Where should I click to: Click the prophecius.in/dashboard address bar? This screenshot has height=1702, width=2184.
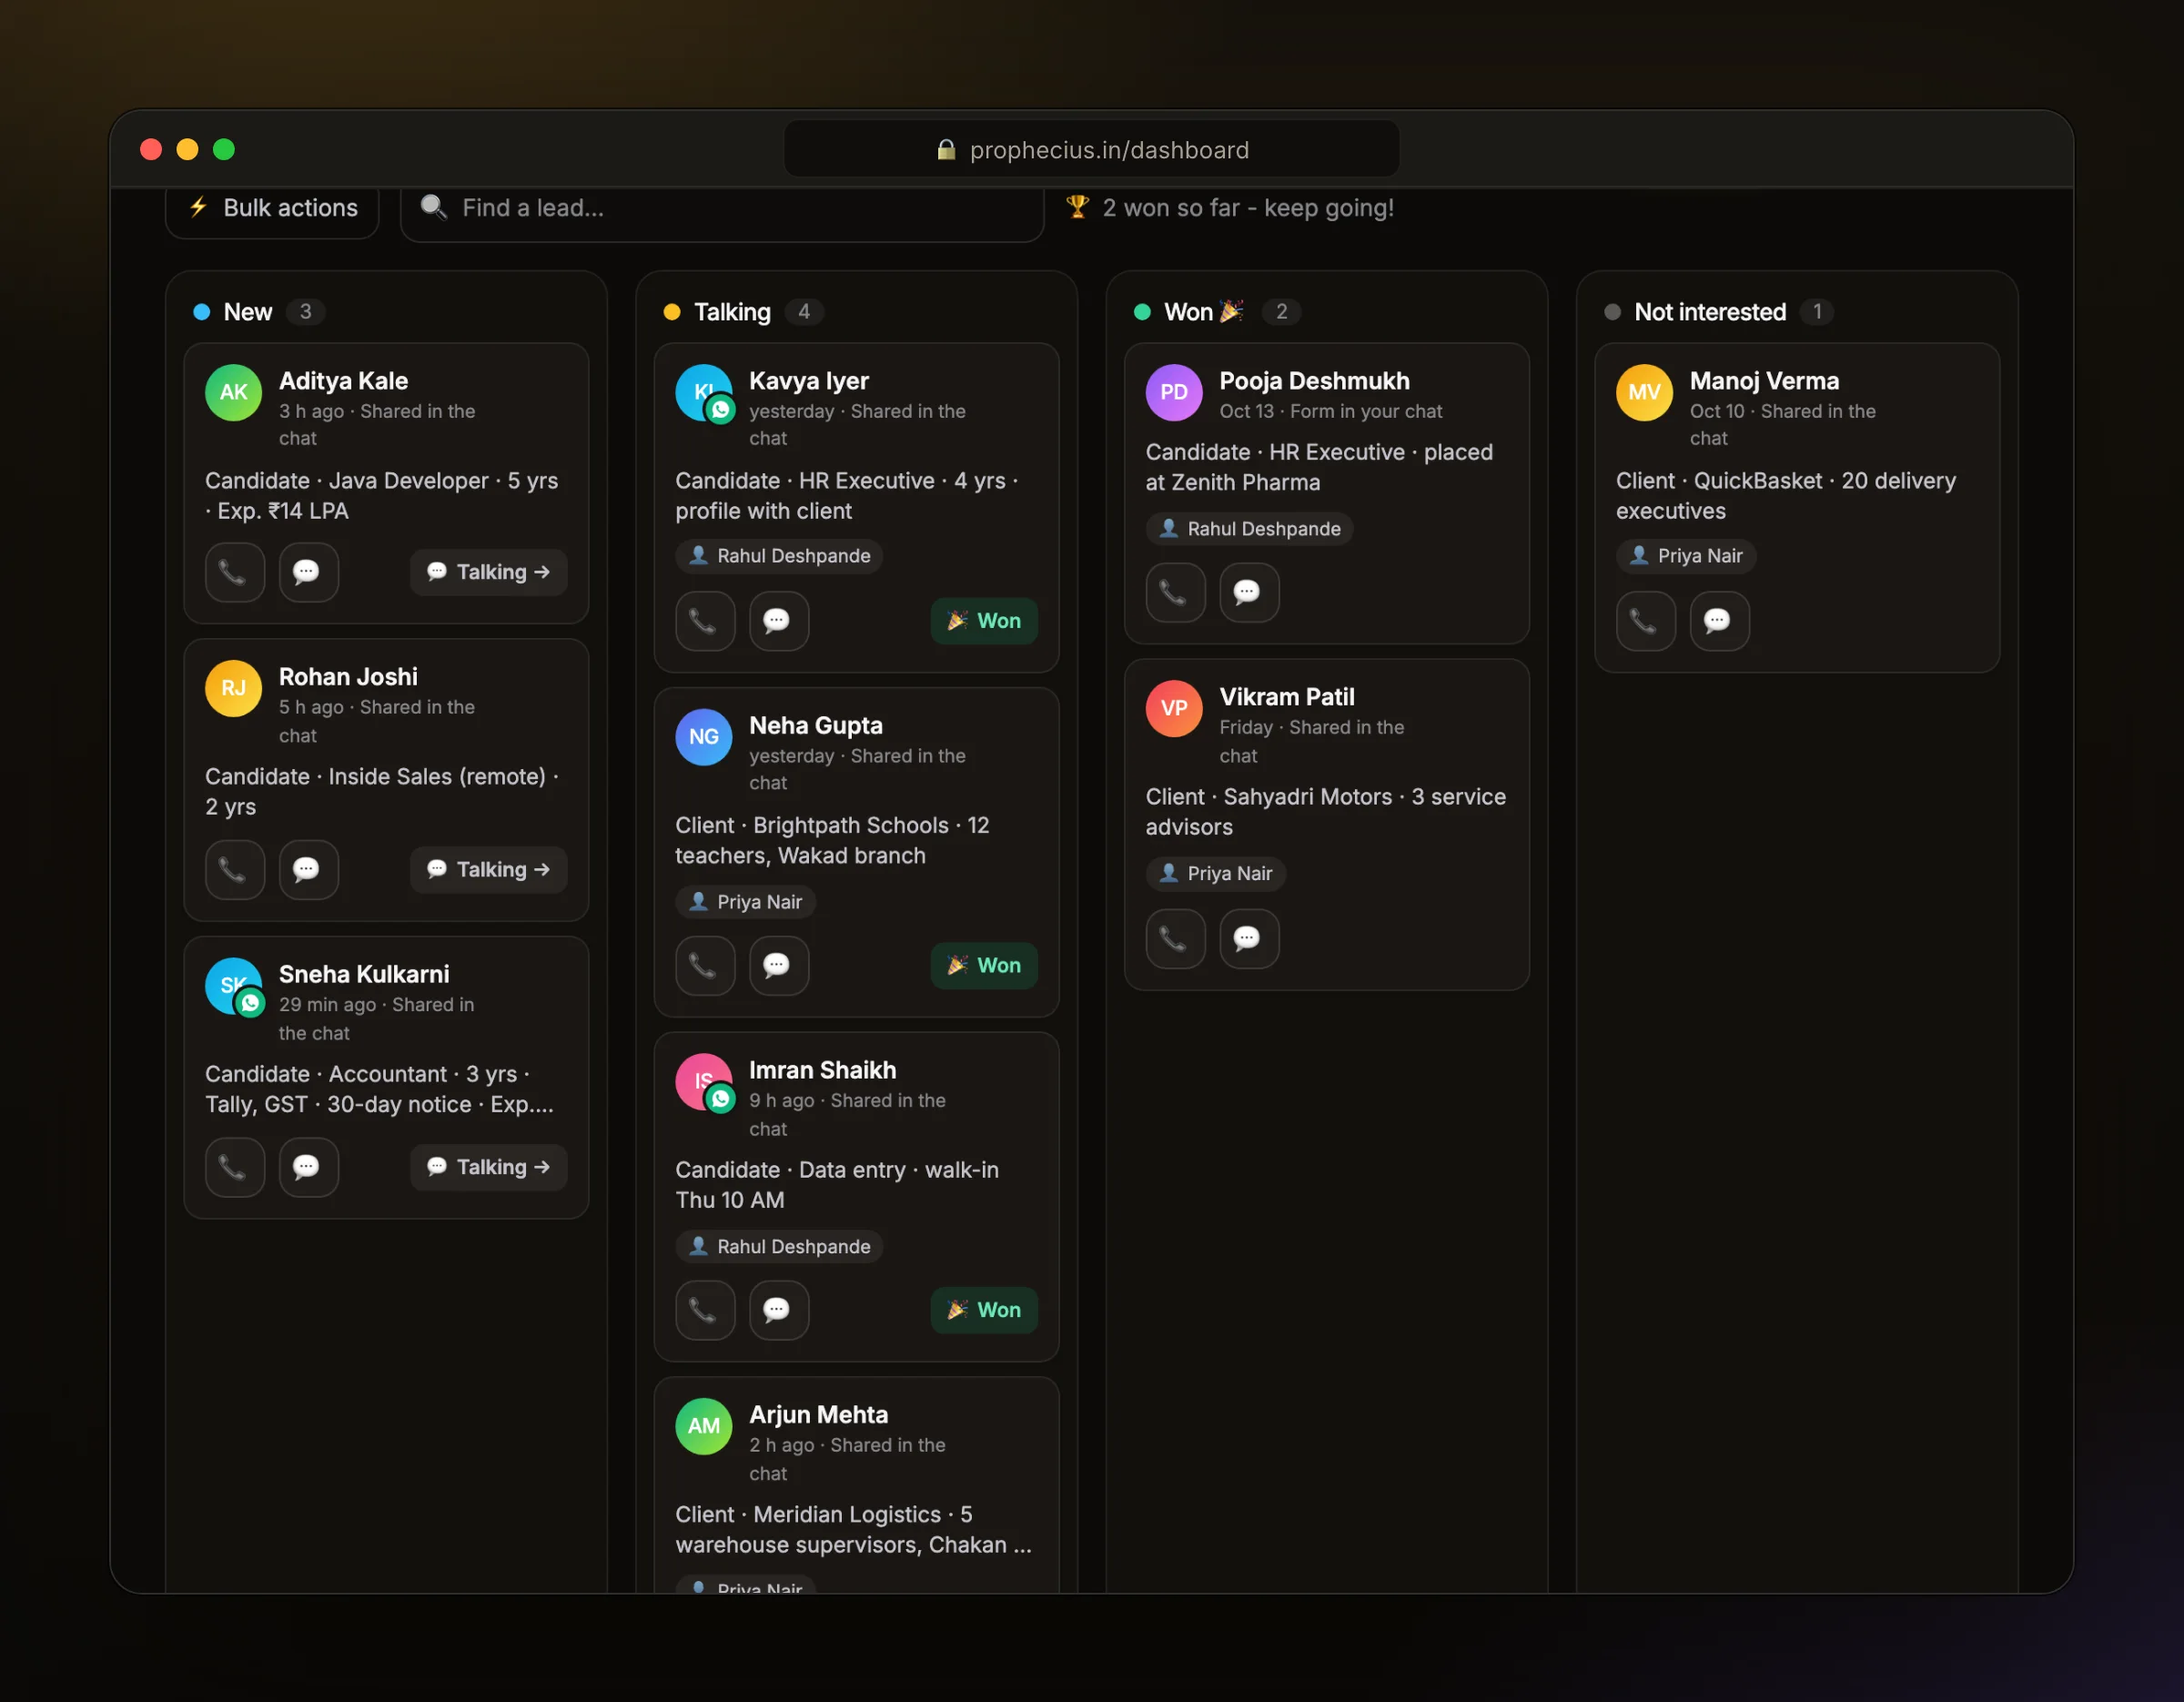1091,149
